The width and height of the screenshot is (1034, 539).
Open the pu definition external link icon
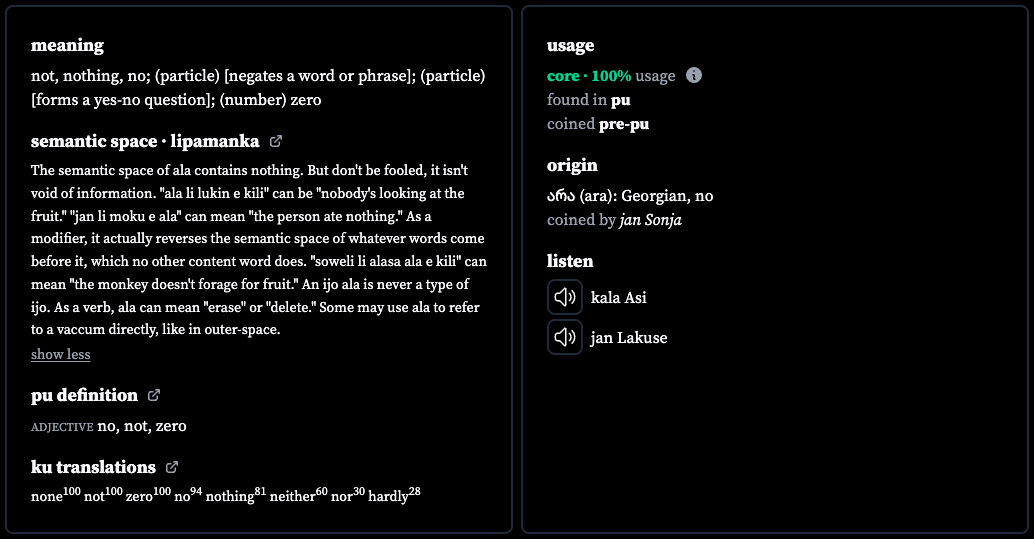(x=154, y=395)
